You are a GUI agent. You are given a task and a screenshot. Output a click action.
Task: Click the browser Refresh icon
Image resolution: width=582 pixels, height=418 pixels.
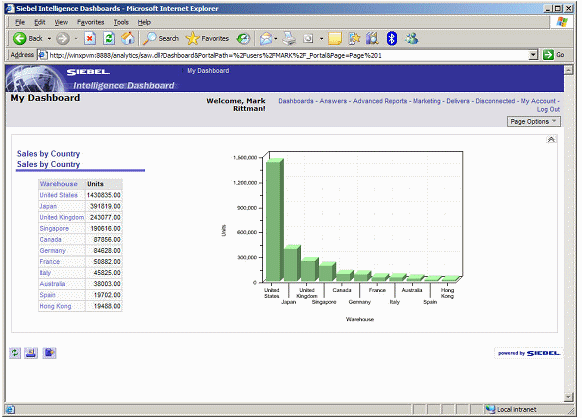[x=109, y=38]
